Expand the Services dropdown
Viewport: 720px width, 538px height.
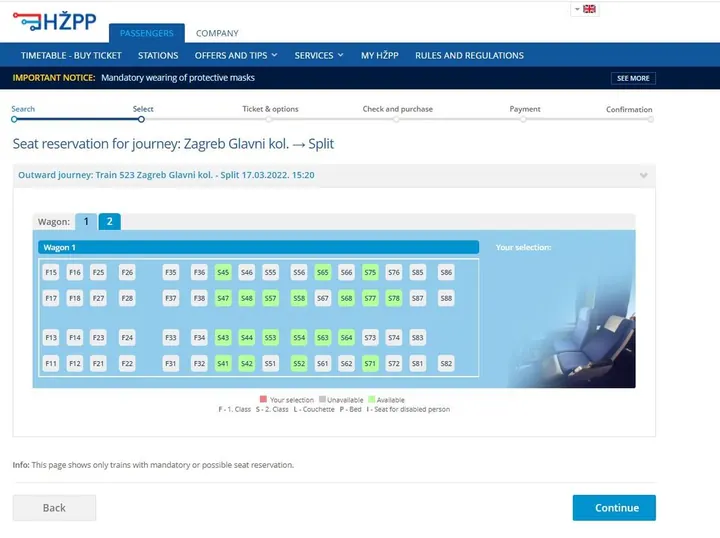click(319, 56)
